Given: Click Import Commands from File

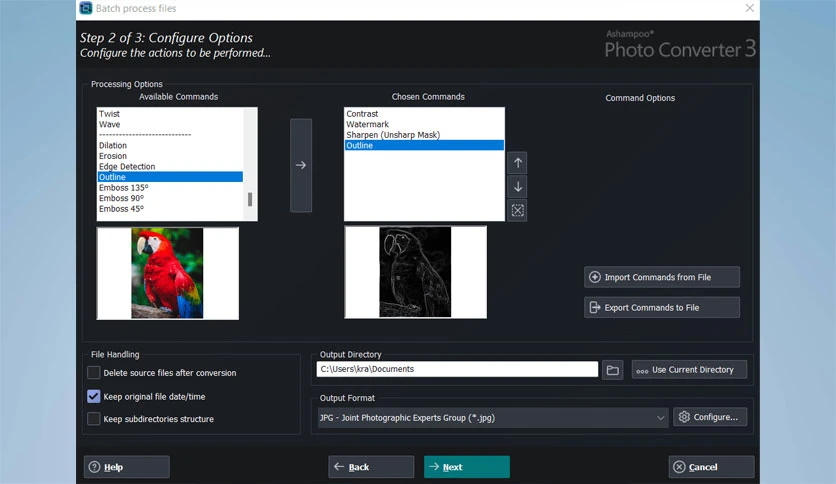Looking at the screenshot, I should pyautogui.click(x=662, y=277).
